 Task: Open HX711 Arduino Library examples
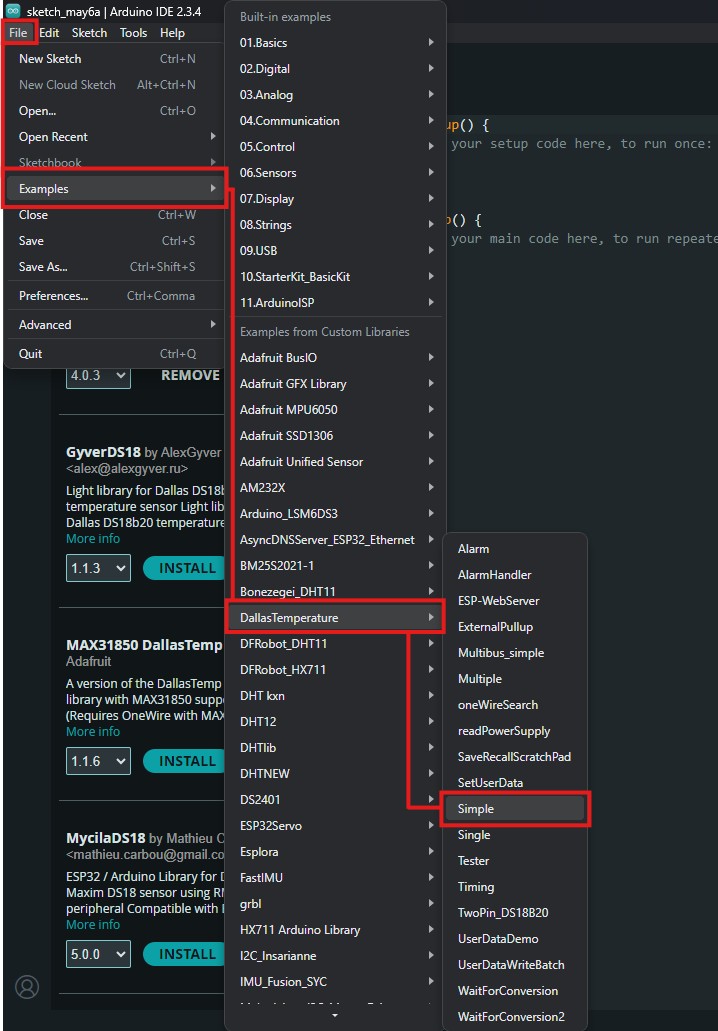[336, 930]
